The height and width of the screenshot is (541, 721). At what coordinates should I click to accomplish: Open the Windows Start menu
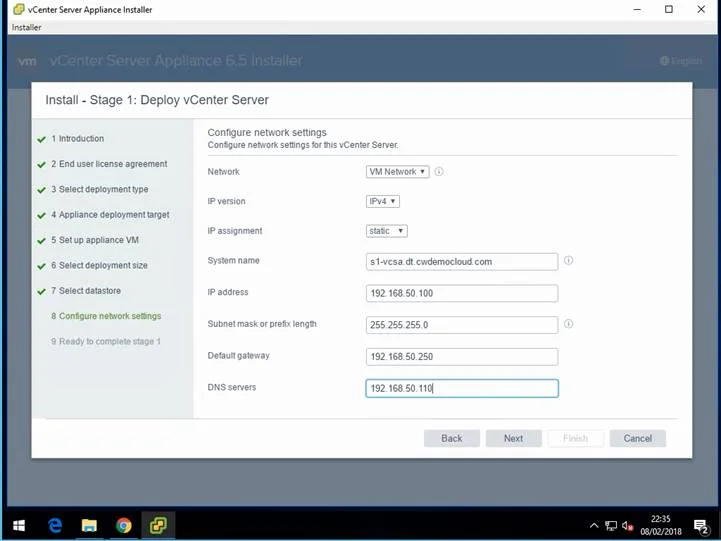point(19,525)
